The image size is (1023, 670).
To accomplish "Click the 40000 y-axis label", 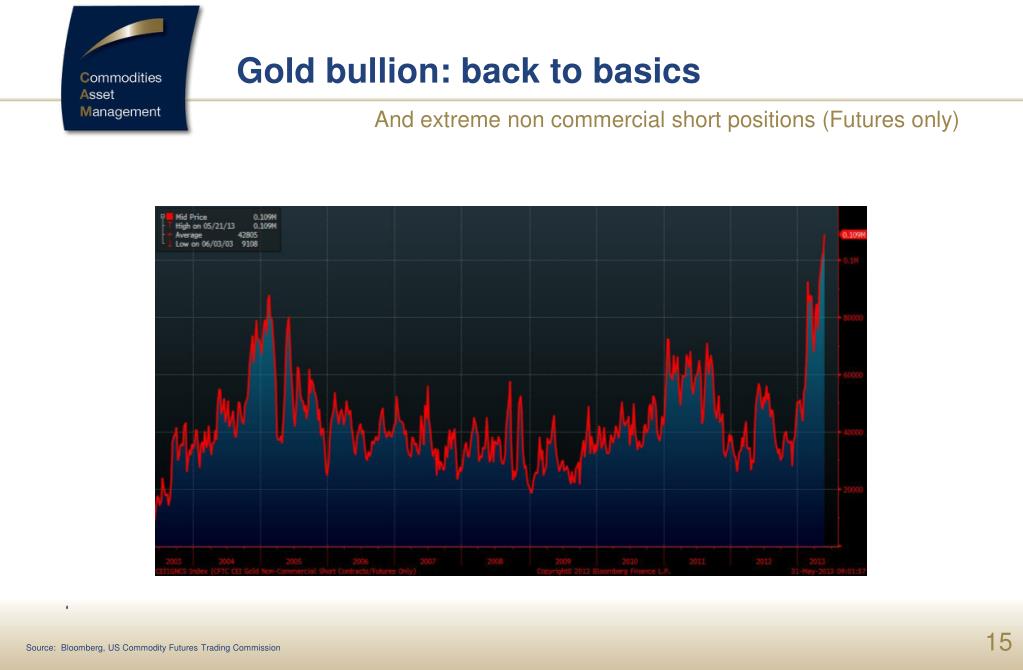I will [x=853, y=433].
